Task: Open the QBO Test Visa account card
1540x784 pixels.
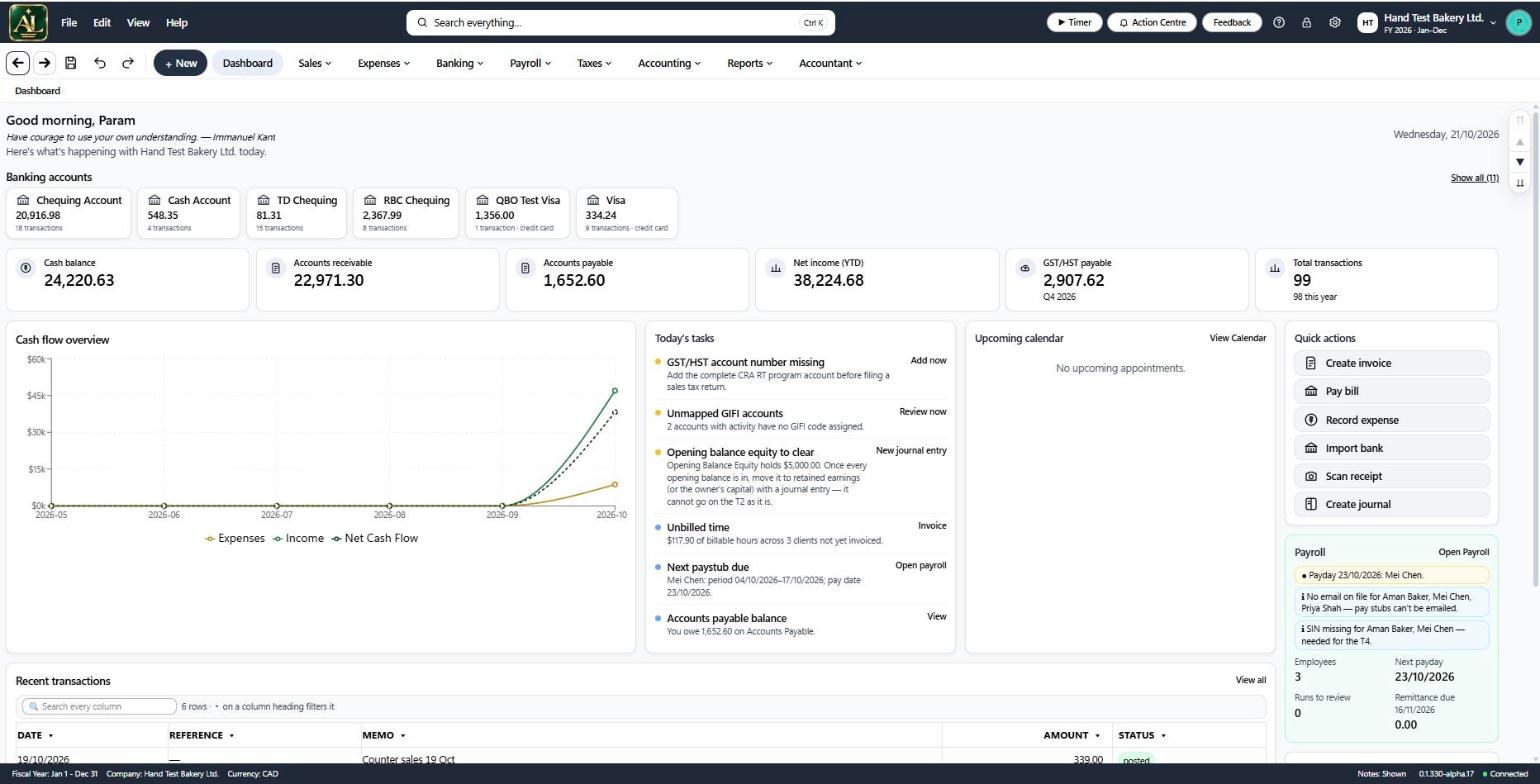Action: pos(517,213)
